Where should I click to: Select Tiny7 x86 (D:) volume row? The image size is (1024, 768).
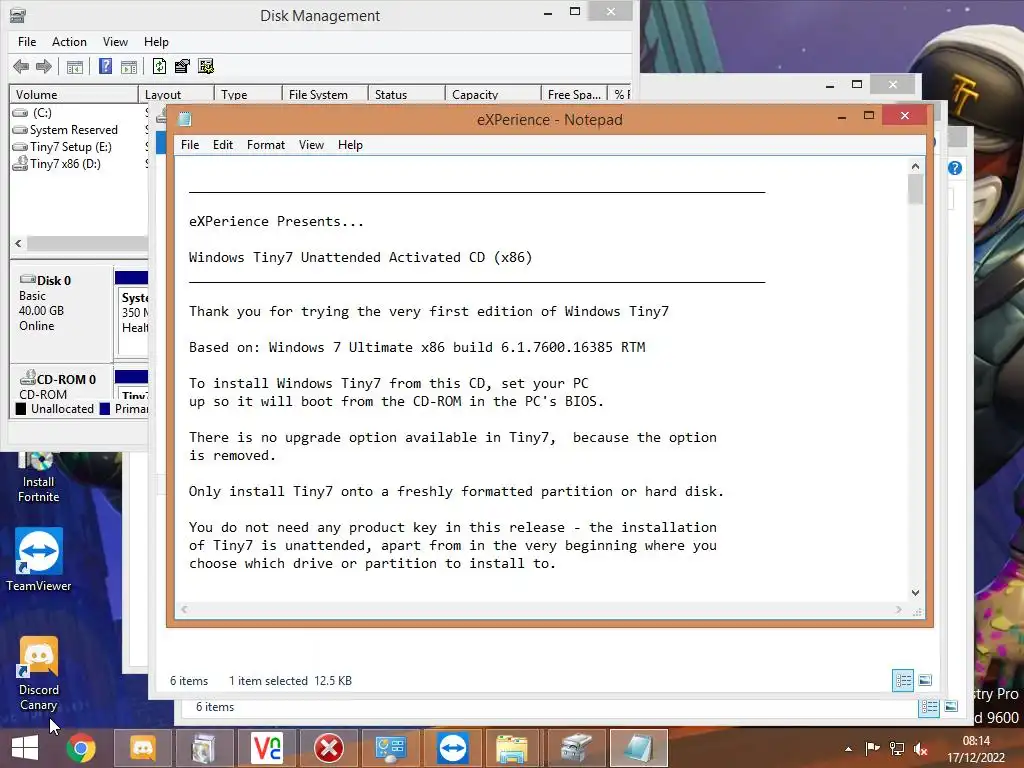pos(78,164)
